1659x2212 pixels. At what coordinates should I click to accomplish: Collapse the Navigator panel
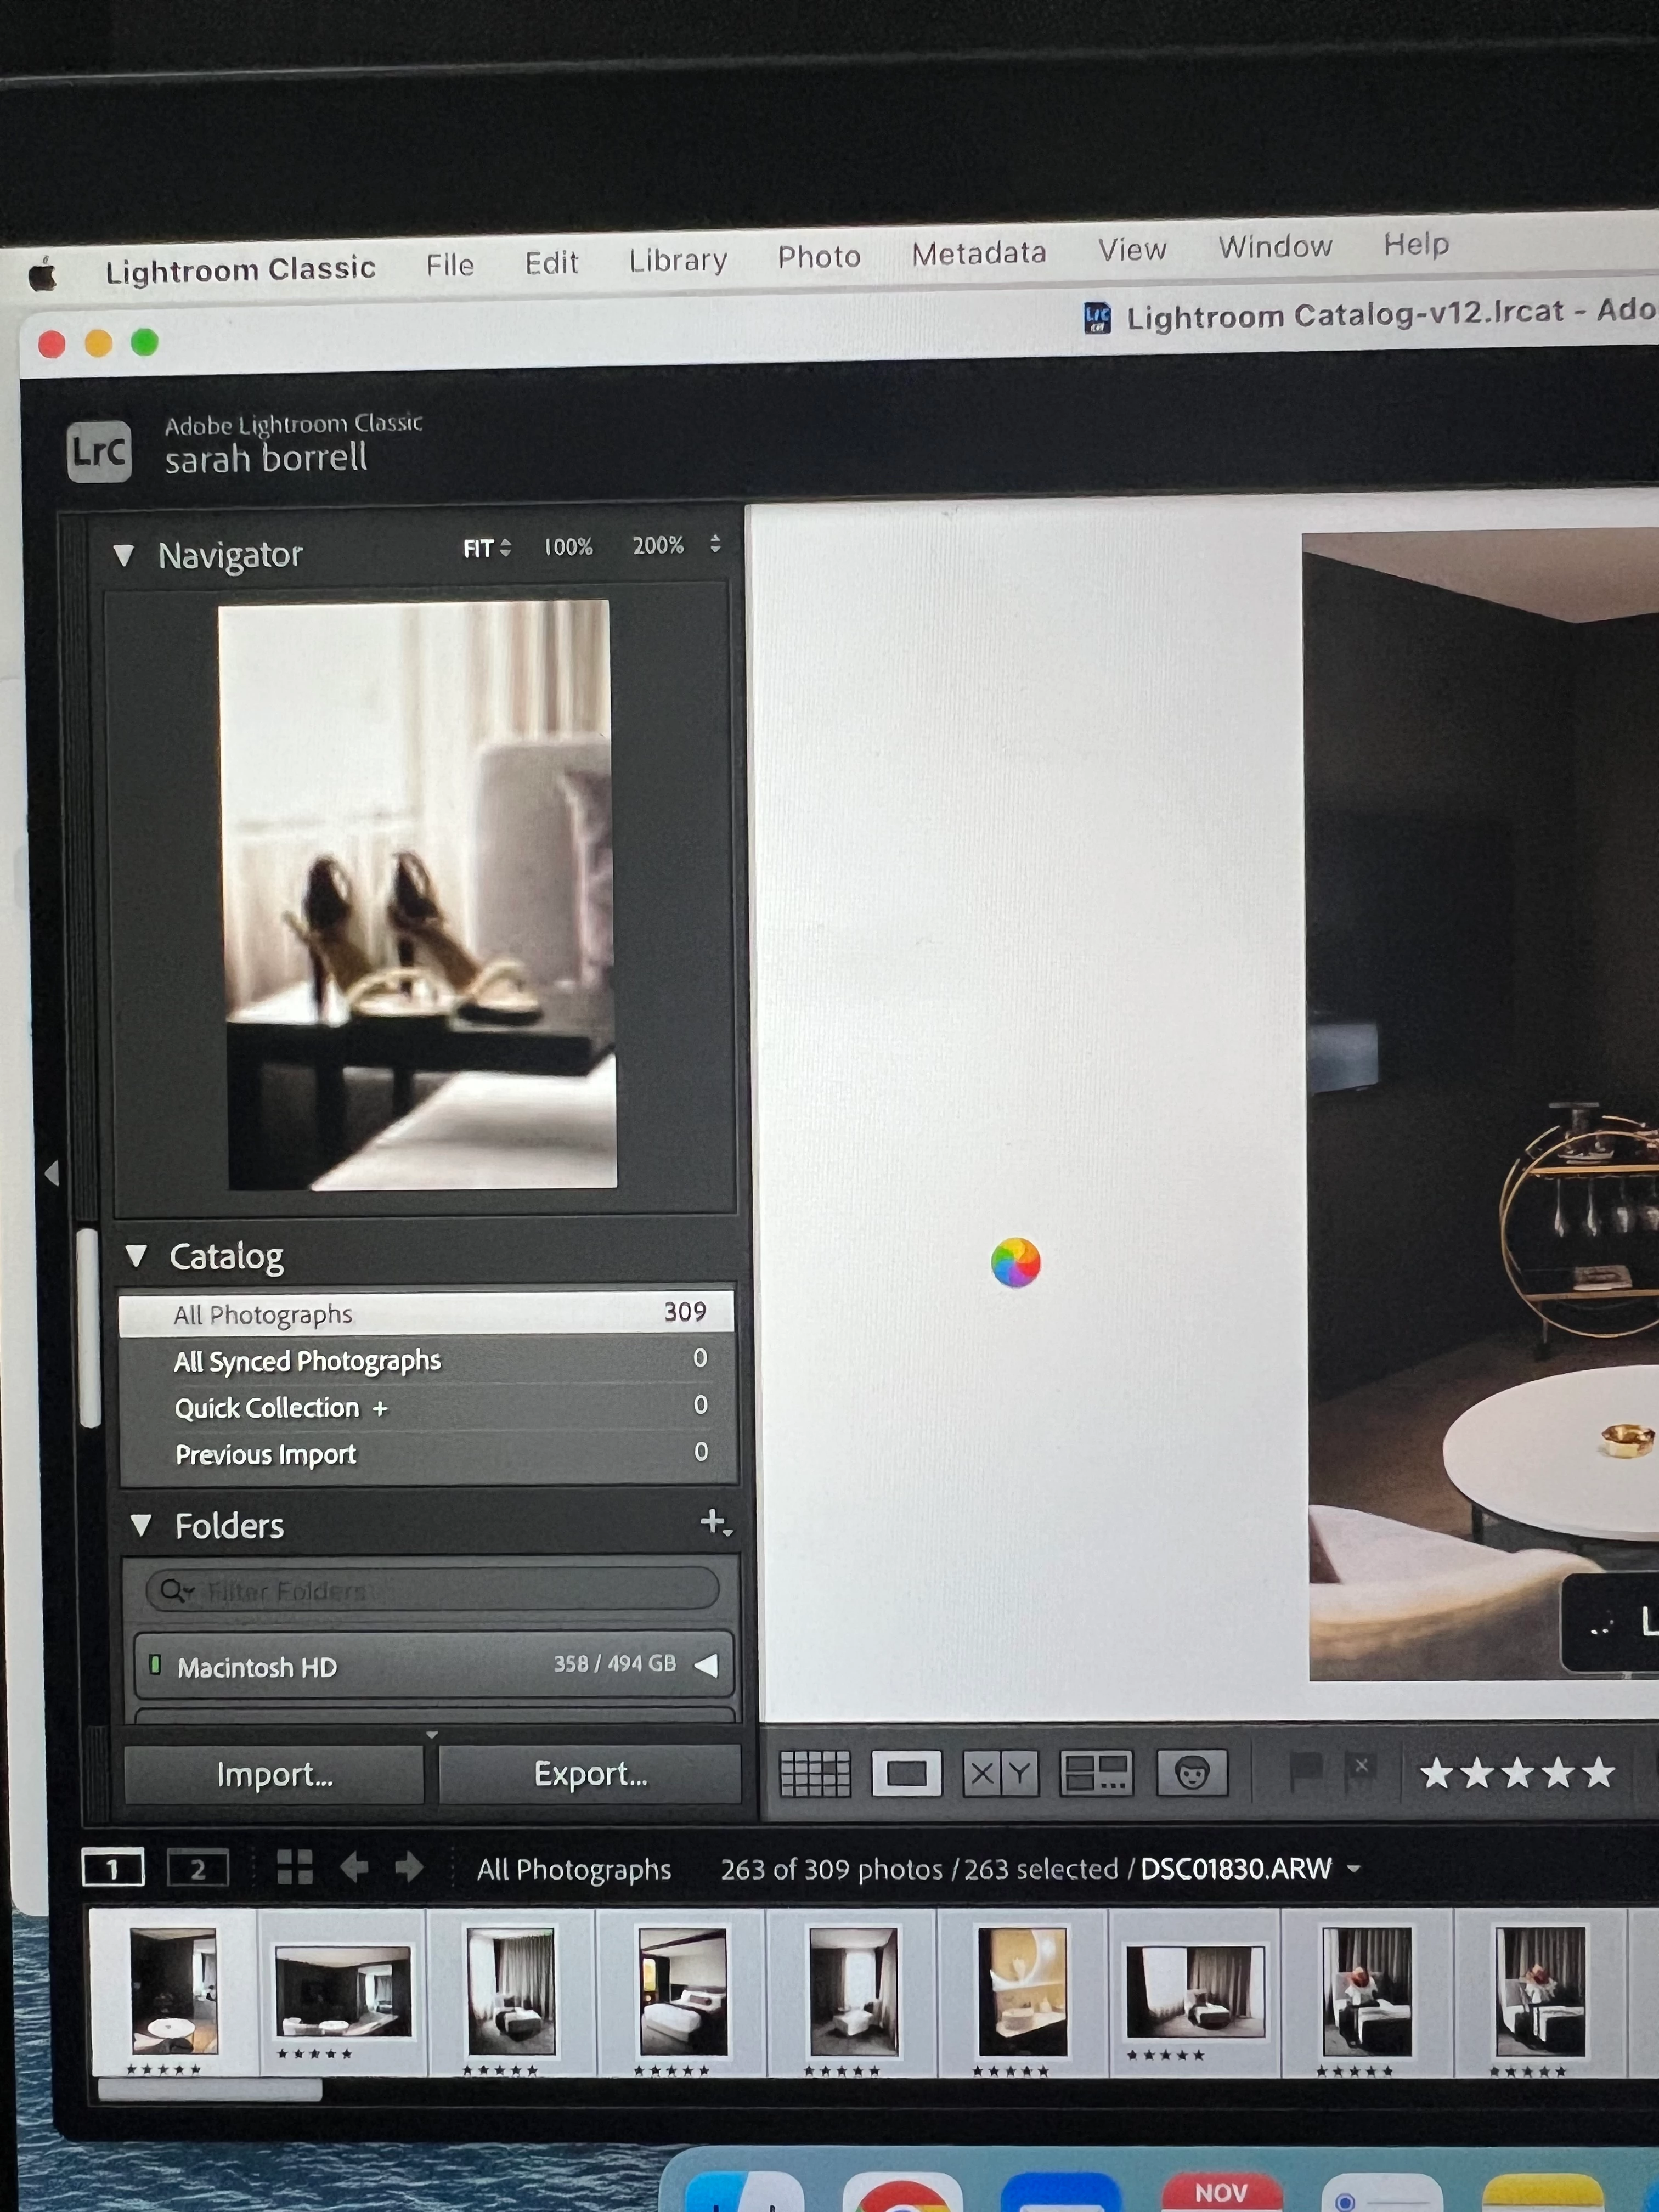124,555
